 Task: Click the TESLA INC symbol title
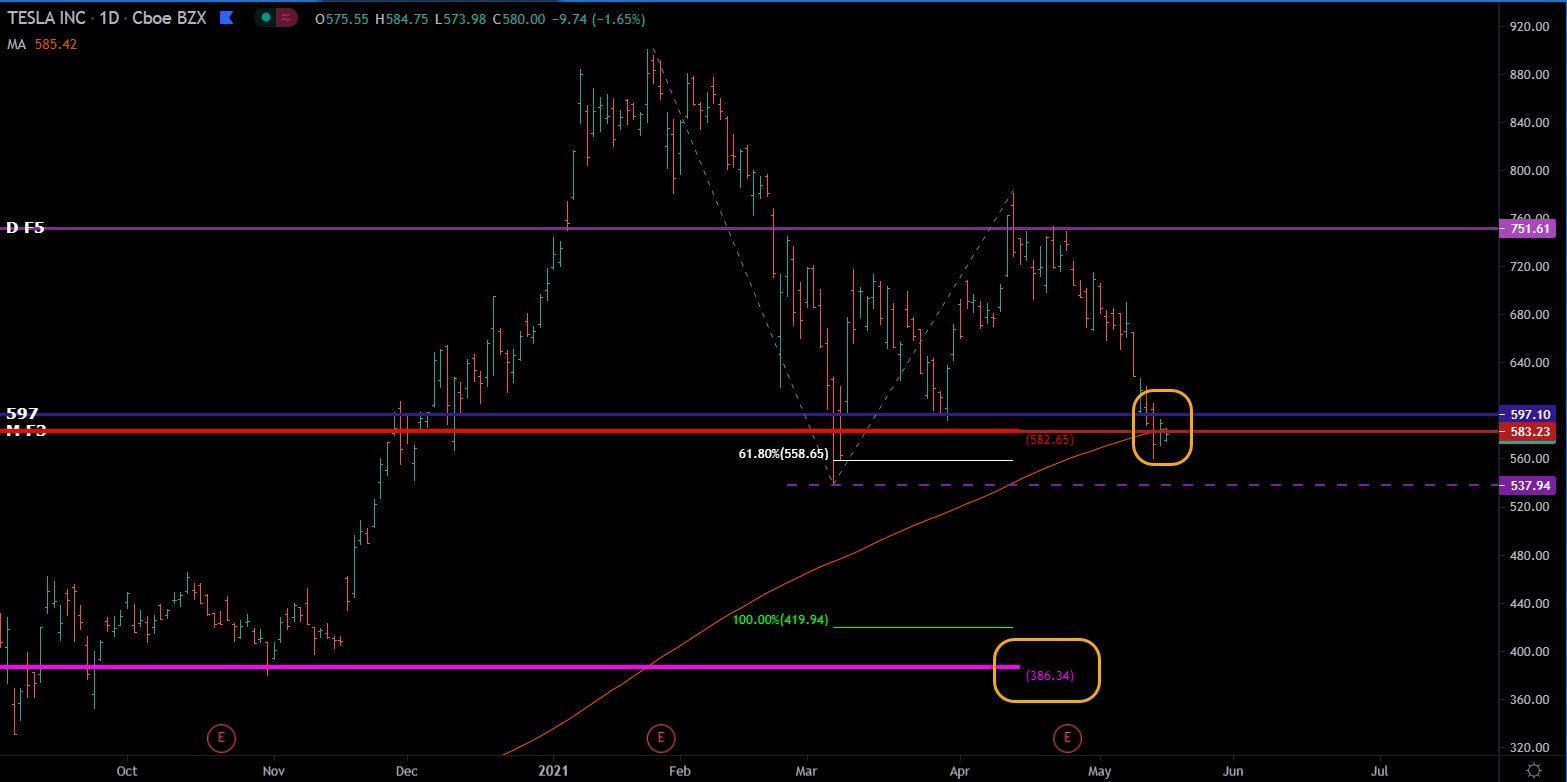(x=47, y=19)
